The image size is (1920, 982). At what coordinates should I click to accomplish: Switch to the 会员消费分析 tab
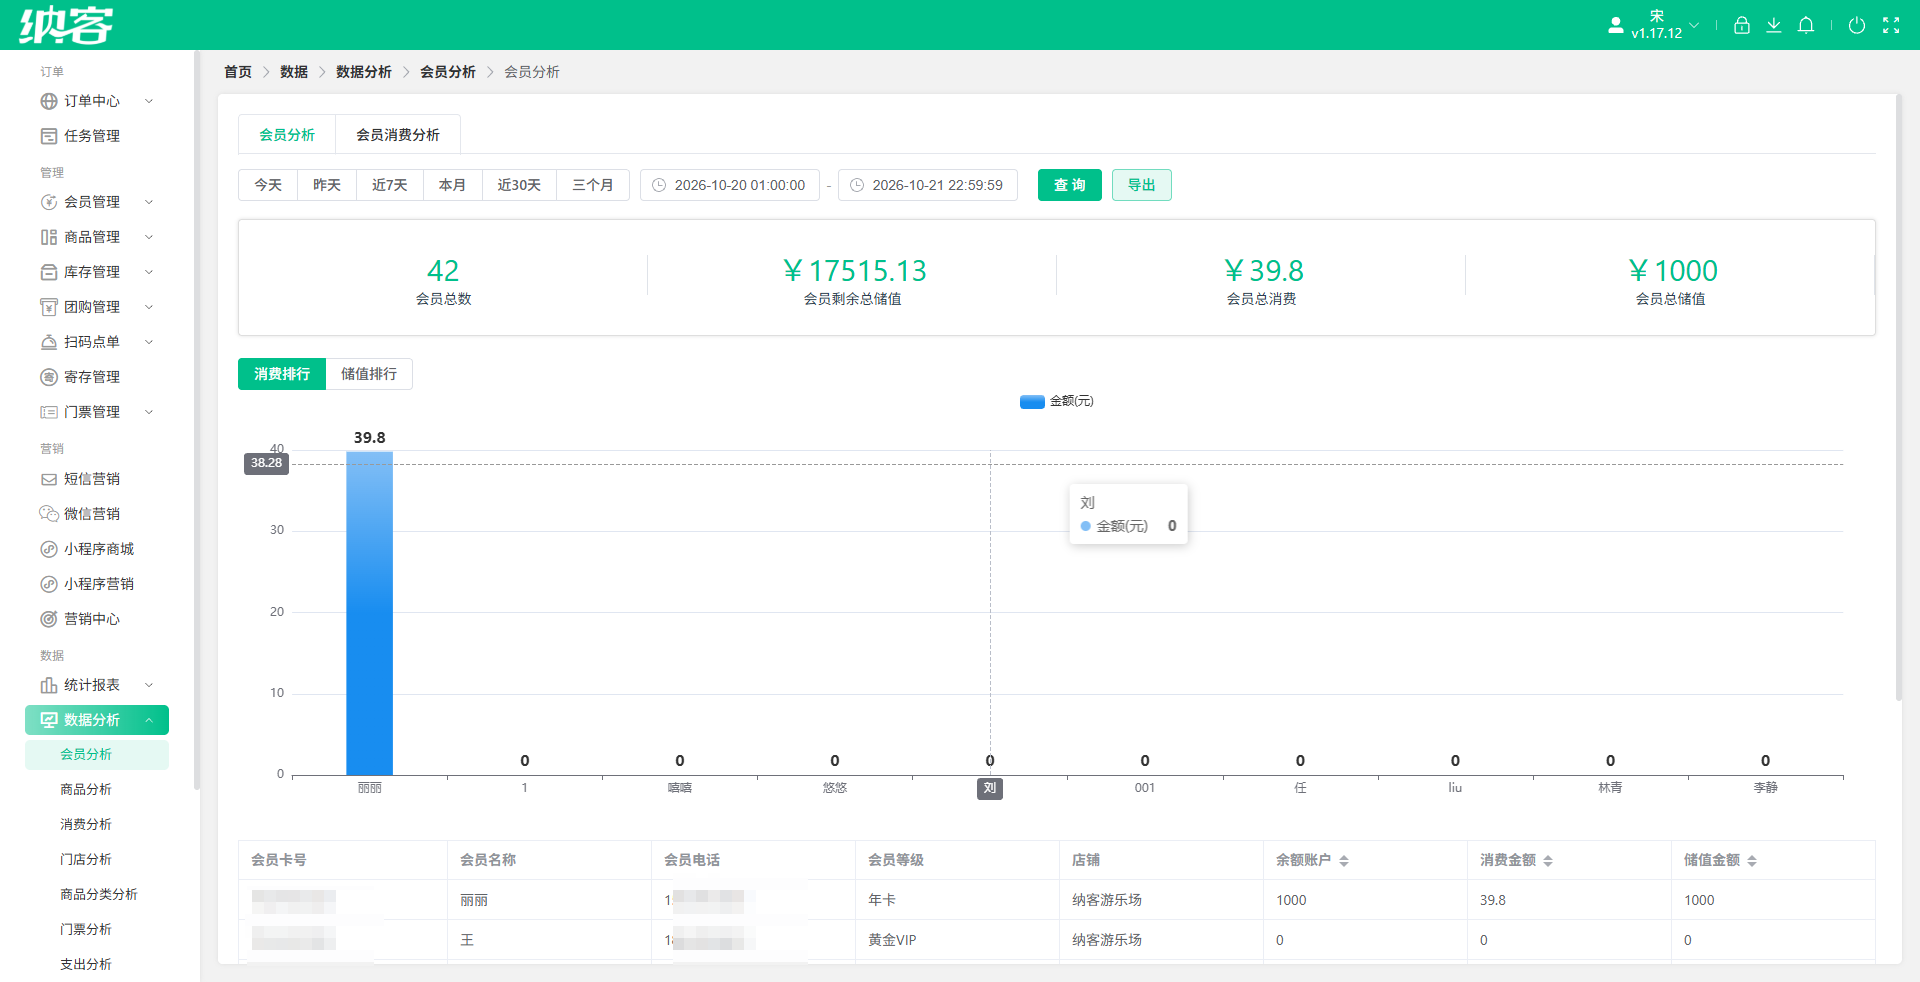click(398, 135)
